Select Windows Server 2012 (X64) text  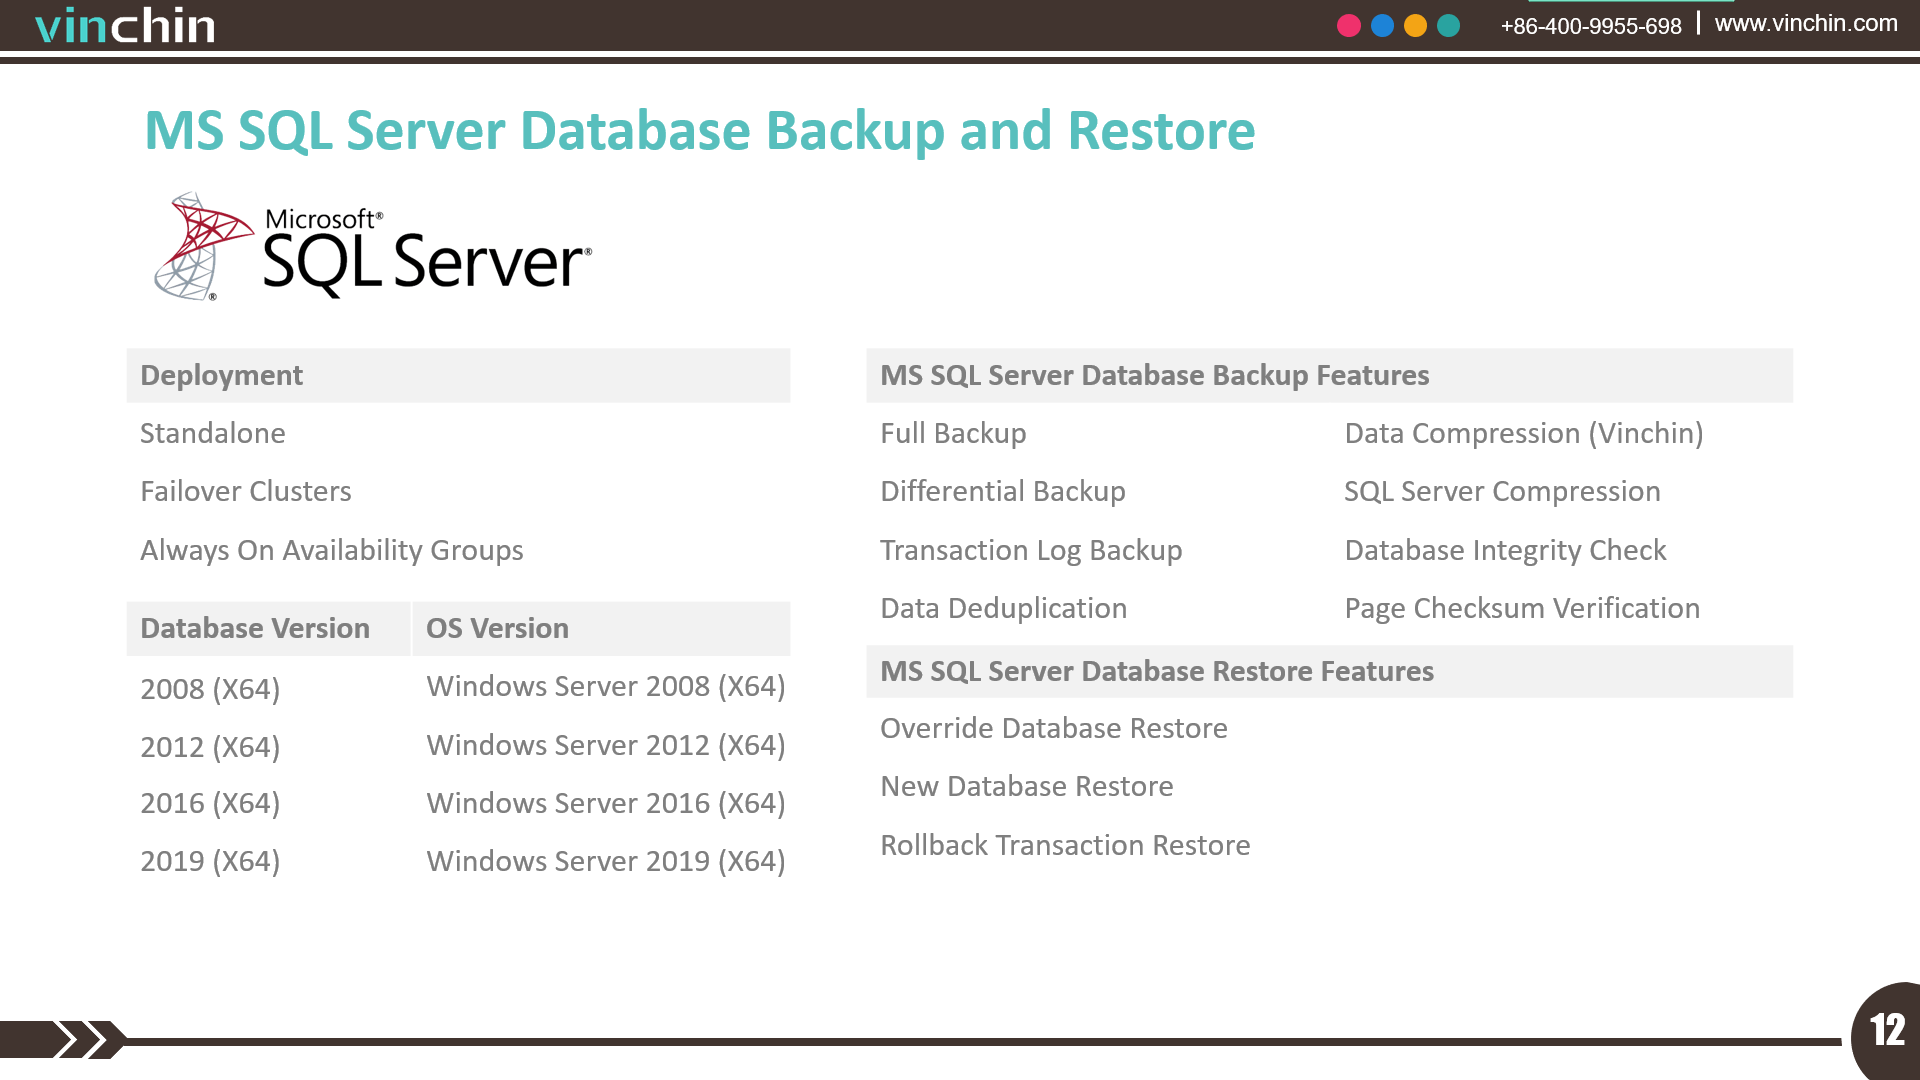(606, 745)
